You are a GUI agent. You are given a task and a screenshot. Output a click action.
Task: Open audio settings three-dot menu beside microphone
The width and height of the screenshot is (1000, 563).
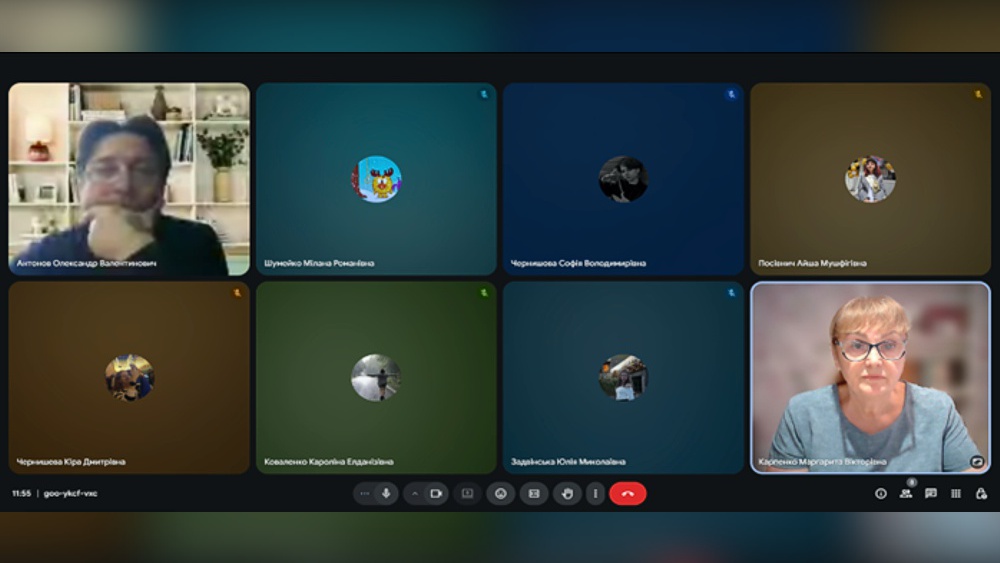365,493
